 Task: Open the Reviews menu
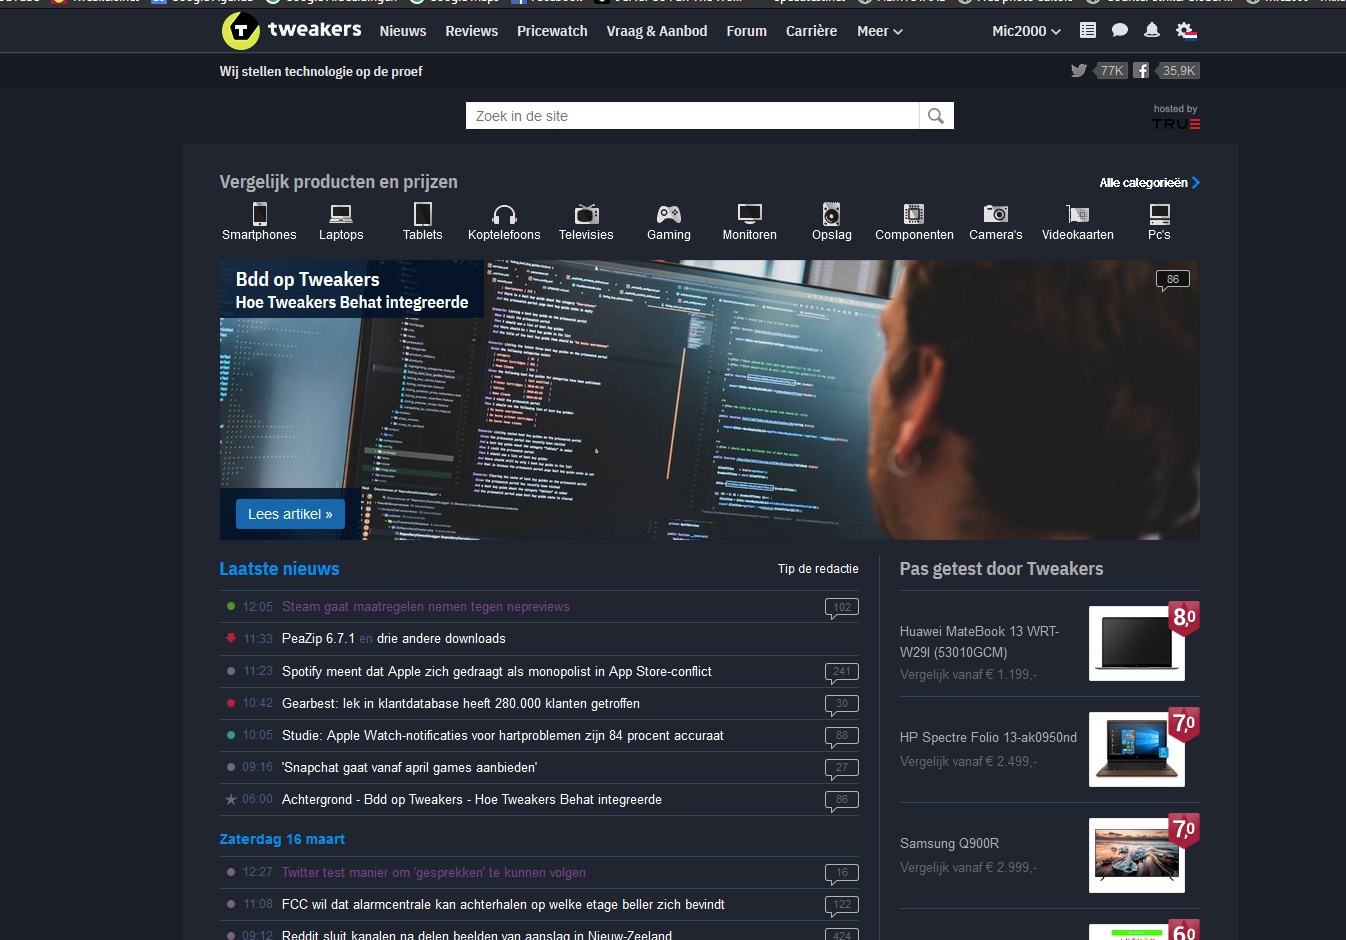pyautogui.click(x=472, y=31)
